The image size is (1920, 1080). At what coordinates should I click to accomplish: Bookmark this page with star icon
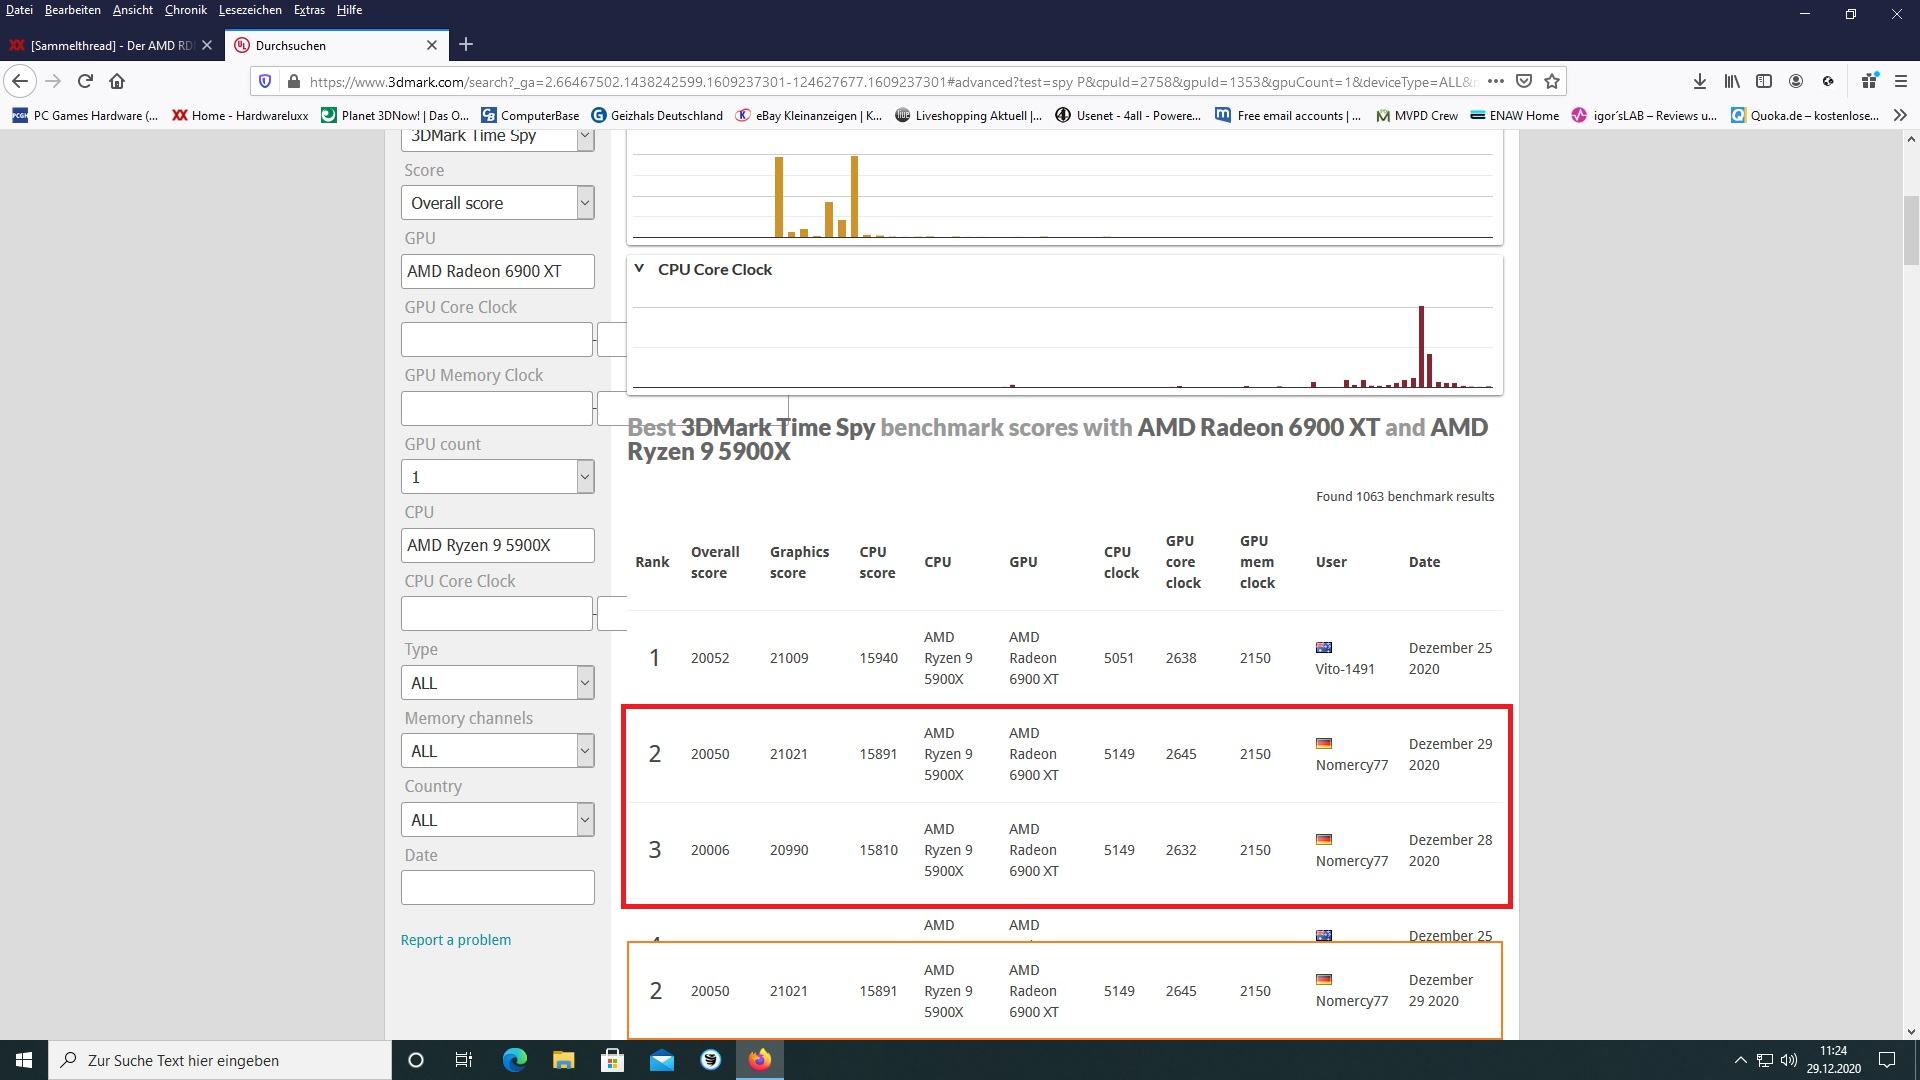[1552, 81]
